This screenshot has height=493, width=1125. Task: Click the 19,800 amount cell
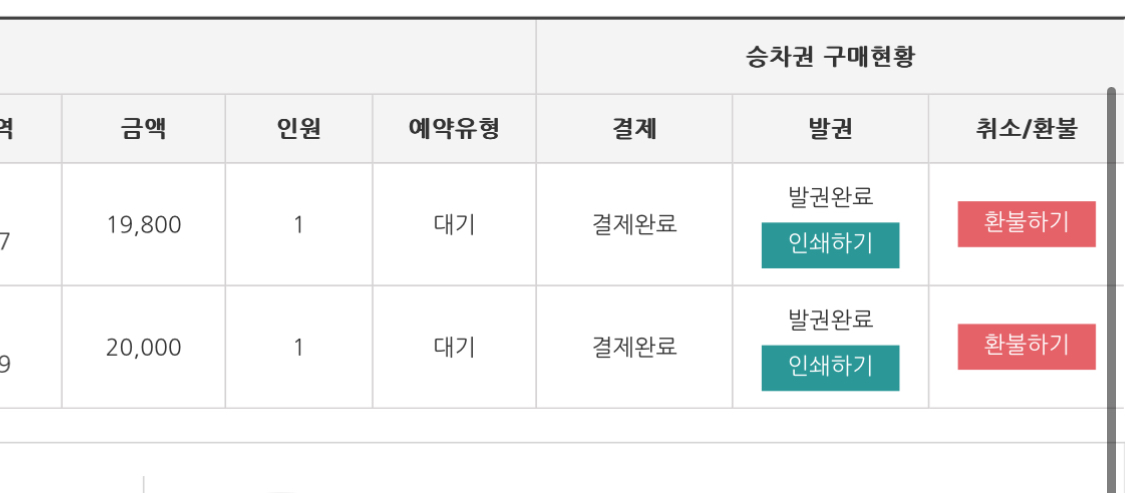(143, 225)
